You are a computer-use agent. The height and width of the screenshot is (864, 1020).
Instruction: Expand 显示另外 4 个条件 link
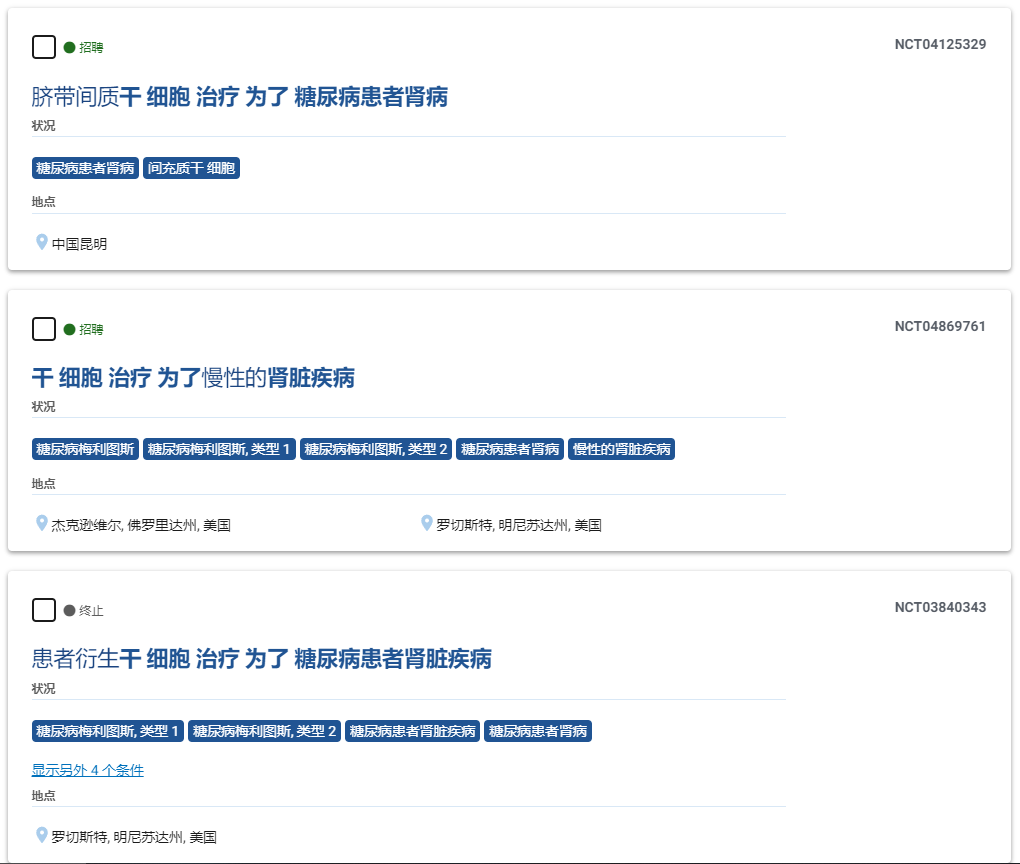pyautogui.click(x=88, y=770)
